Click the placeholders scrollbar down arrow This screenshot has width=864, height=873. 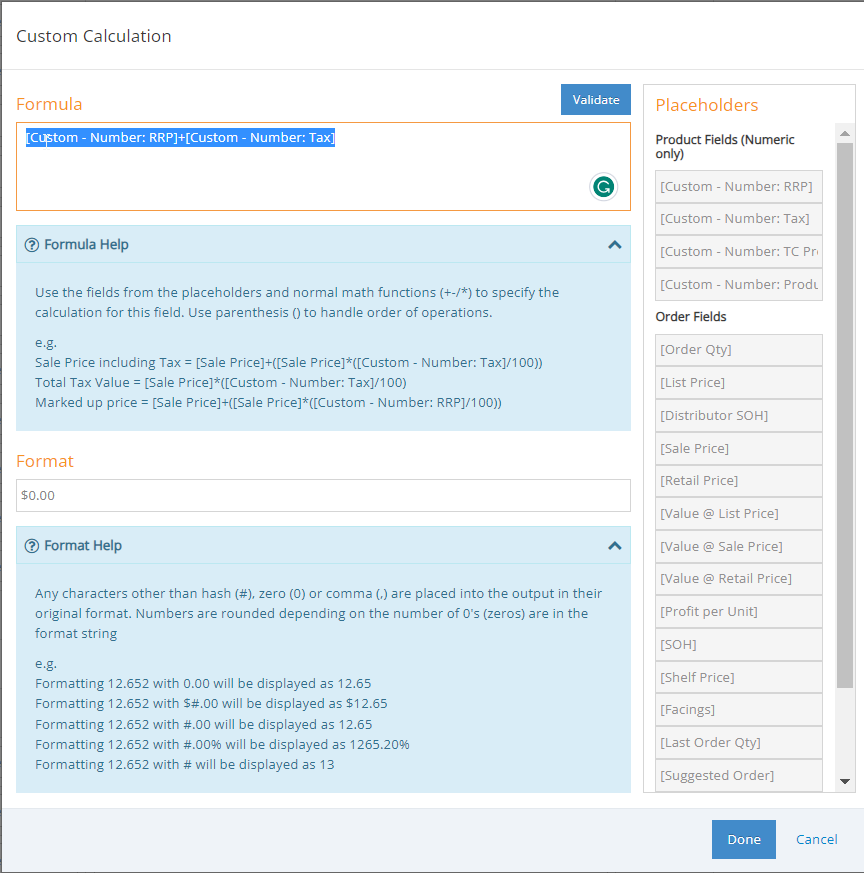(845, 781)
